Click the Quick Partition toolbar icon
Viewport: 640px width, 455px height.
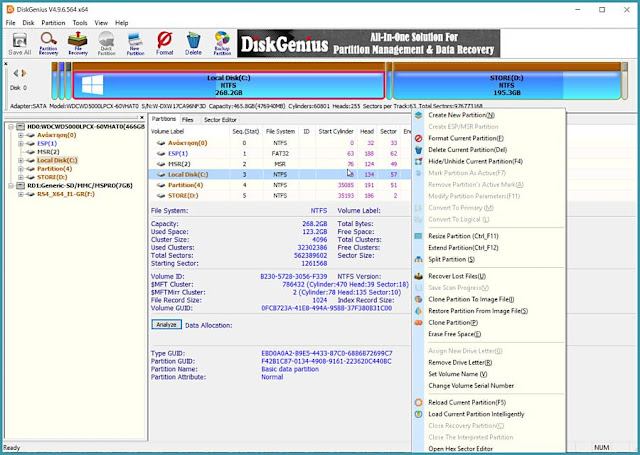[x=106, y=43]
